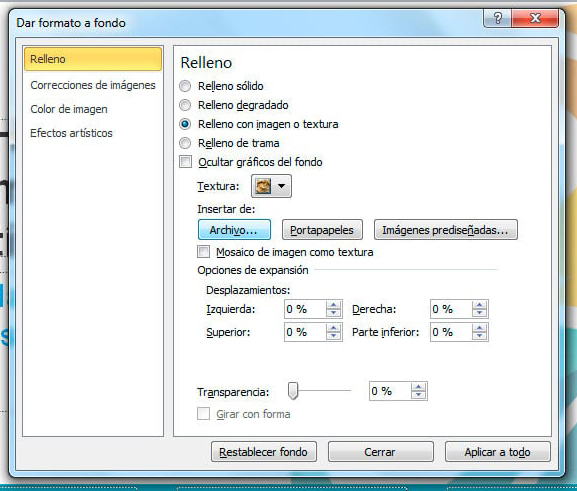Click the Parte inferior offset field
This screenshot has width=577, height=491.
451,332
